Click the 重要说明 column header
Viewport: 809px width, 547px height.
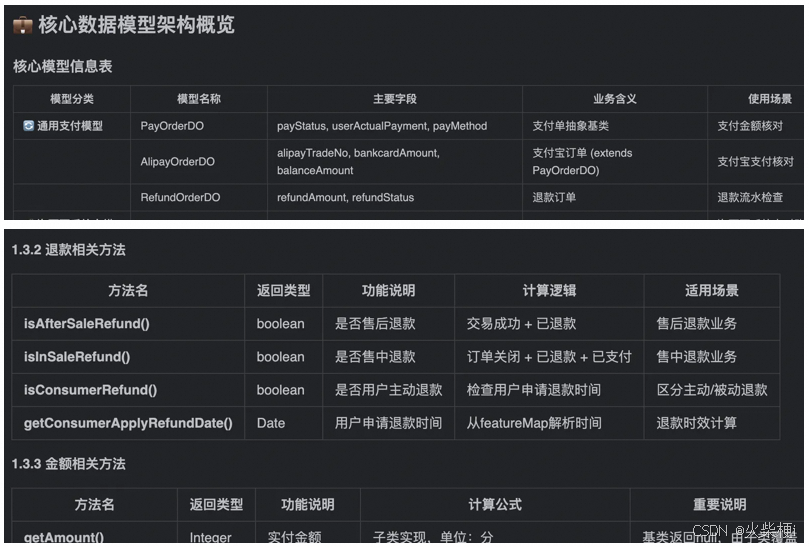719,504
